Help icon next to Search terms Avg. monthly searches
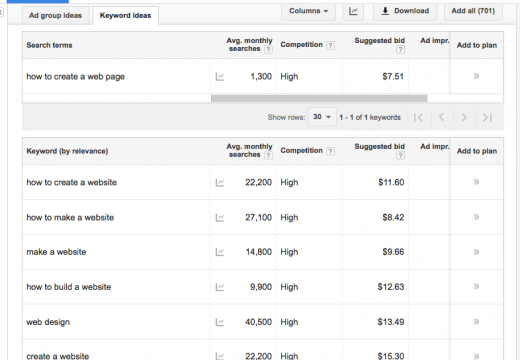 [x=268, y=50]
